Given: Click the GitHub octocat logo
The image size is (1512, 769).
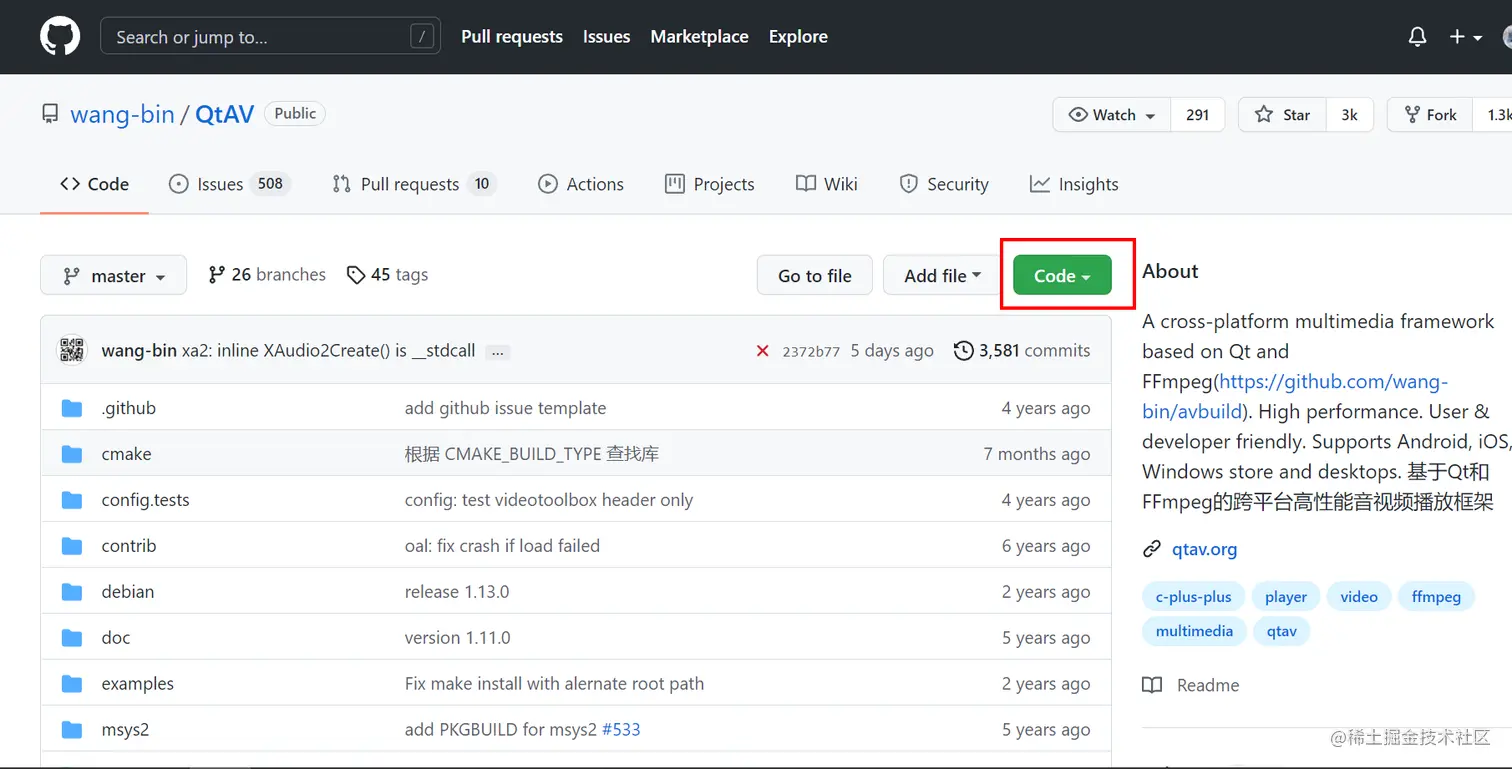Looking at the screenshot, I should (x=59, y=37).
